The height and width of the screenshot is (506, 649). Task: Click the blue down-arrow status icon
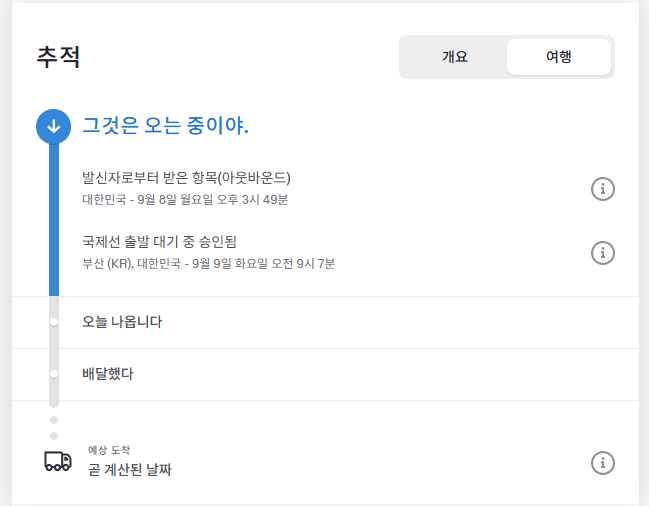click(53, 126)
